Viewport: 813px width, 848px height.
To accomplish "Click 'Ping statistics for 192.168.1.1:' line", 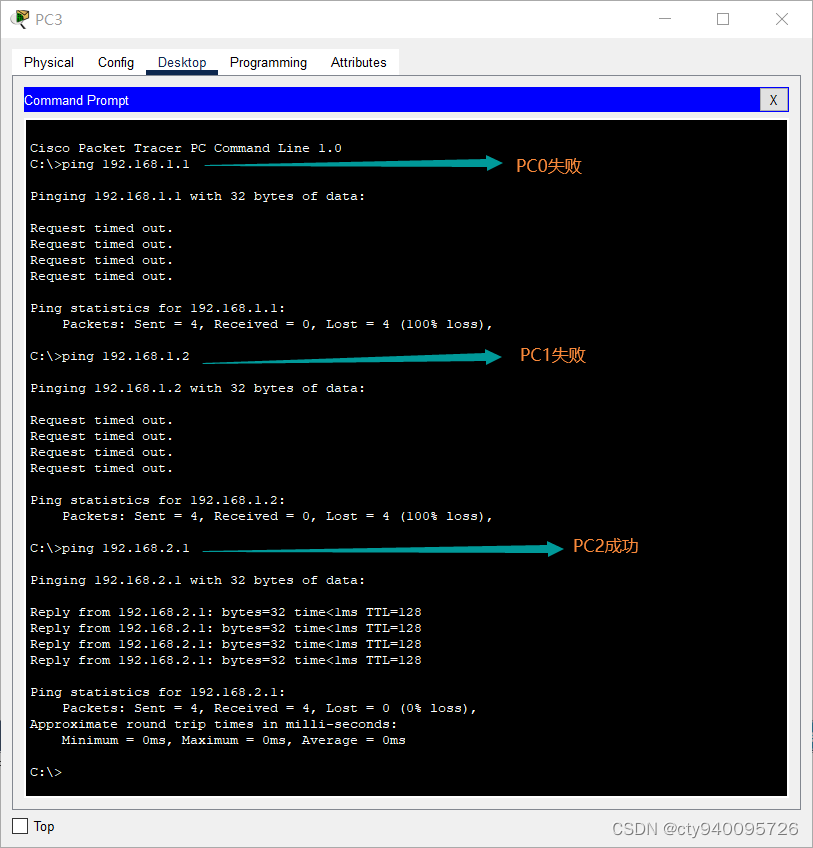I will (x=157, y=308).
